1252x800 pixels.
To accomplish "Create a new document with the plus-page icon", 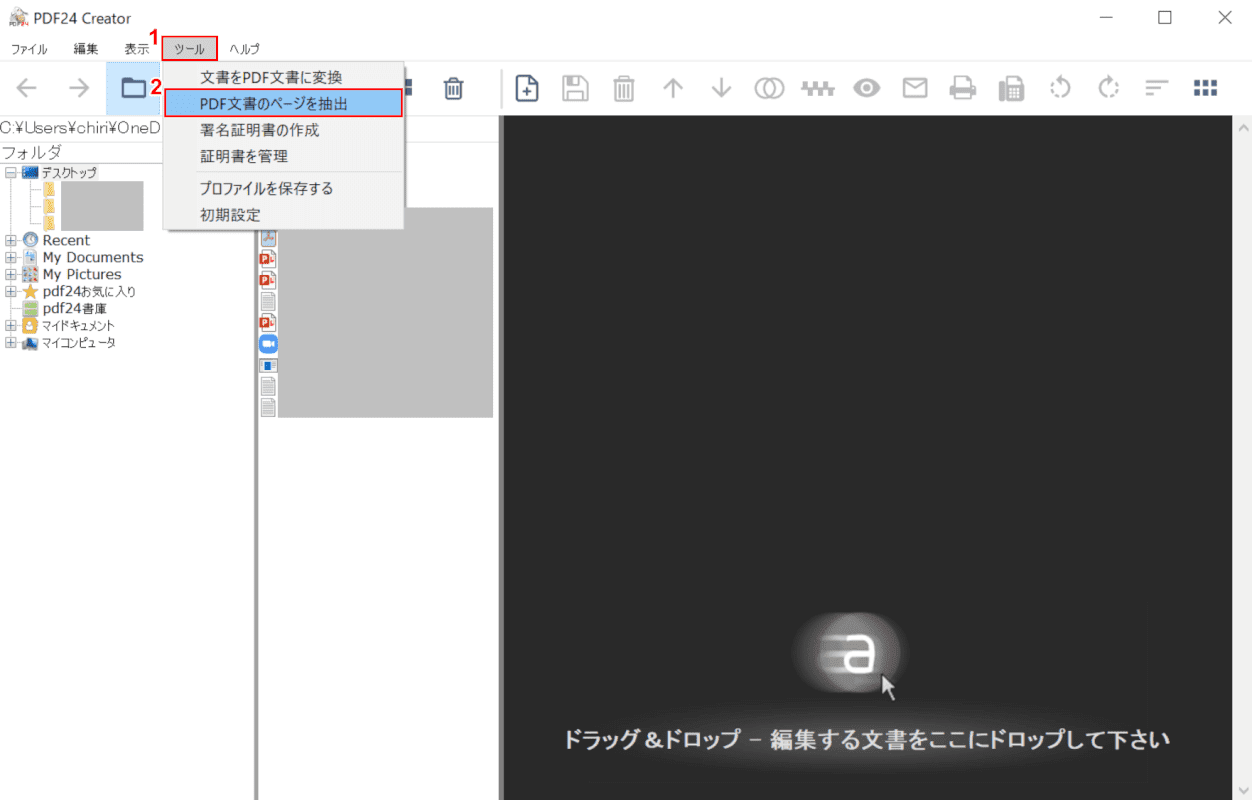I will (527, 88).
